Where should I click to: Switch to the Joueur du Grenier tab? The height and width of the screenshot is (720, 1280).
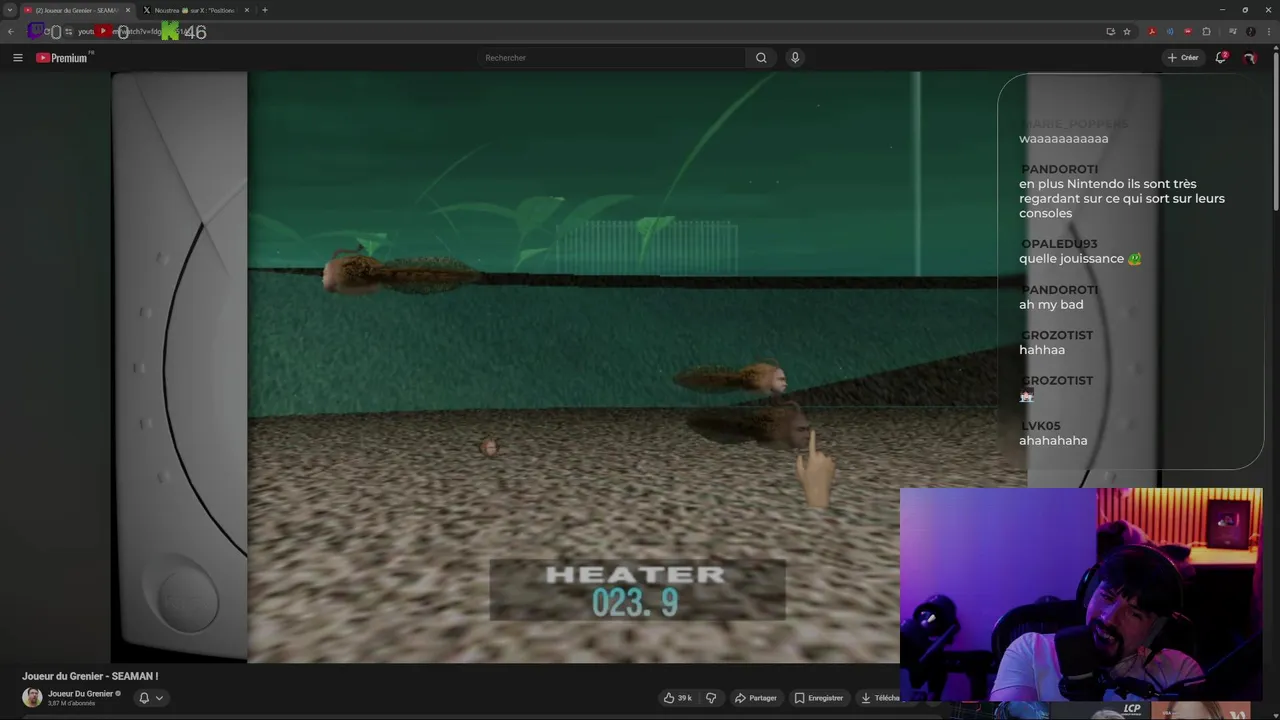point(76,10)
